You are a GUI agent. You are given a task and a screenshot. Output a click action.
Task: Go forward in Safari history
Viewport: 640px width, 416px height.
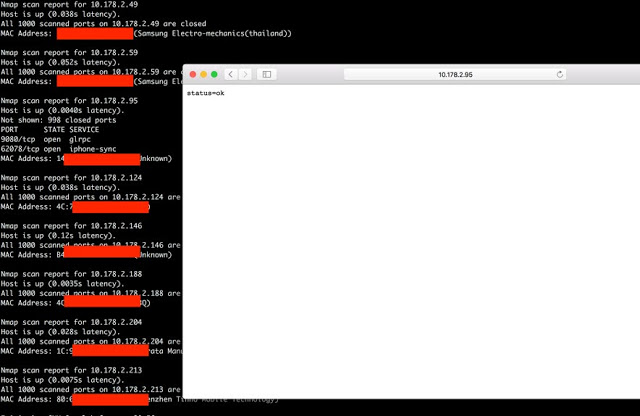point(245,75)
